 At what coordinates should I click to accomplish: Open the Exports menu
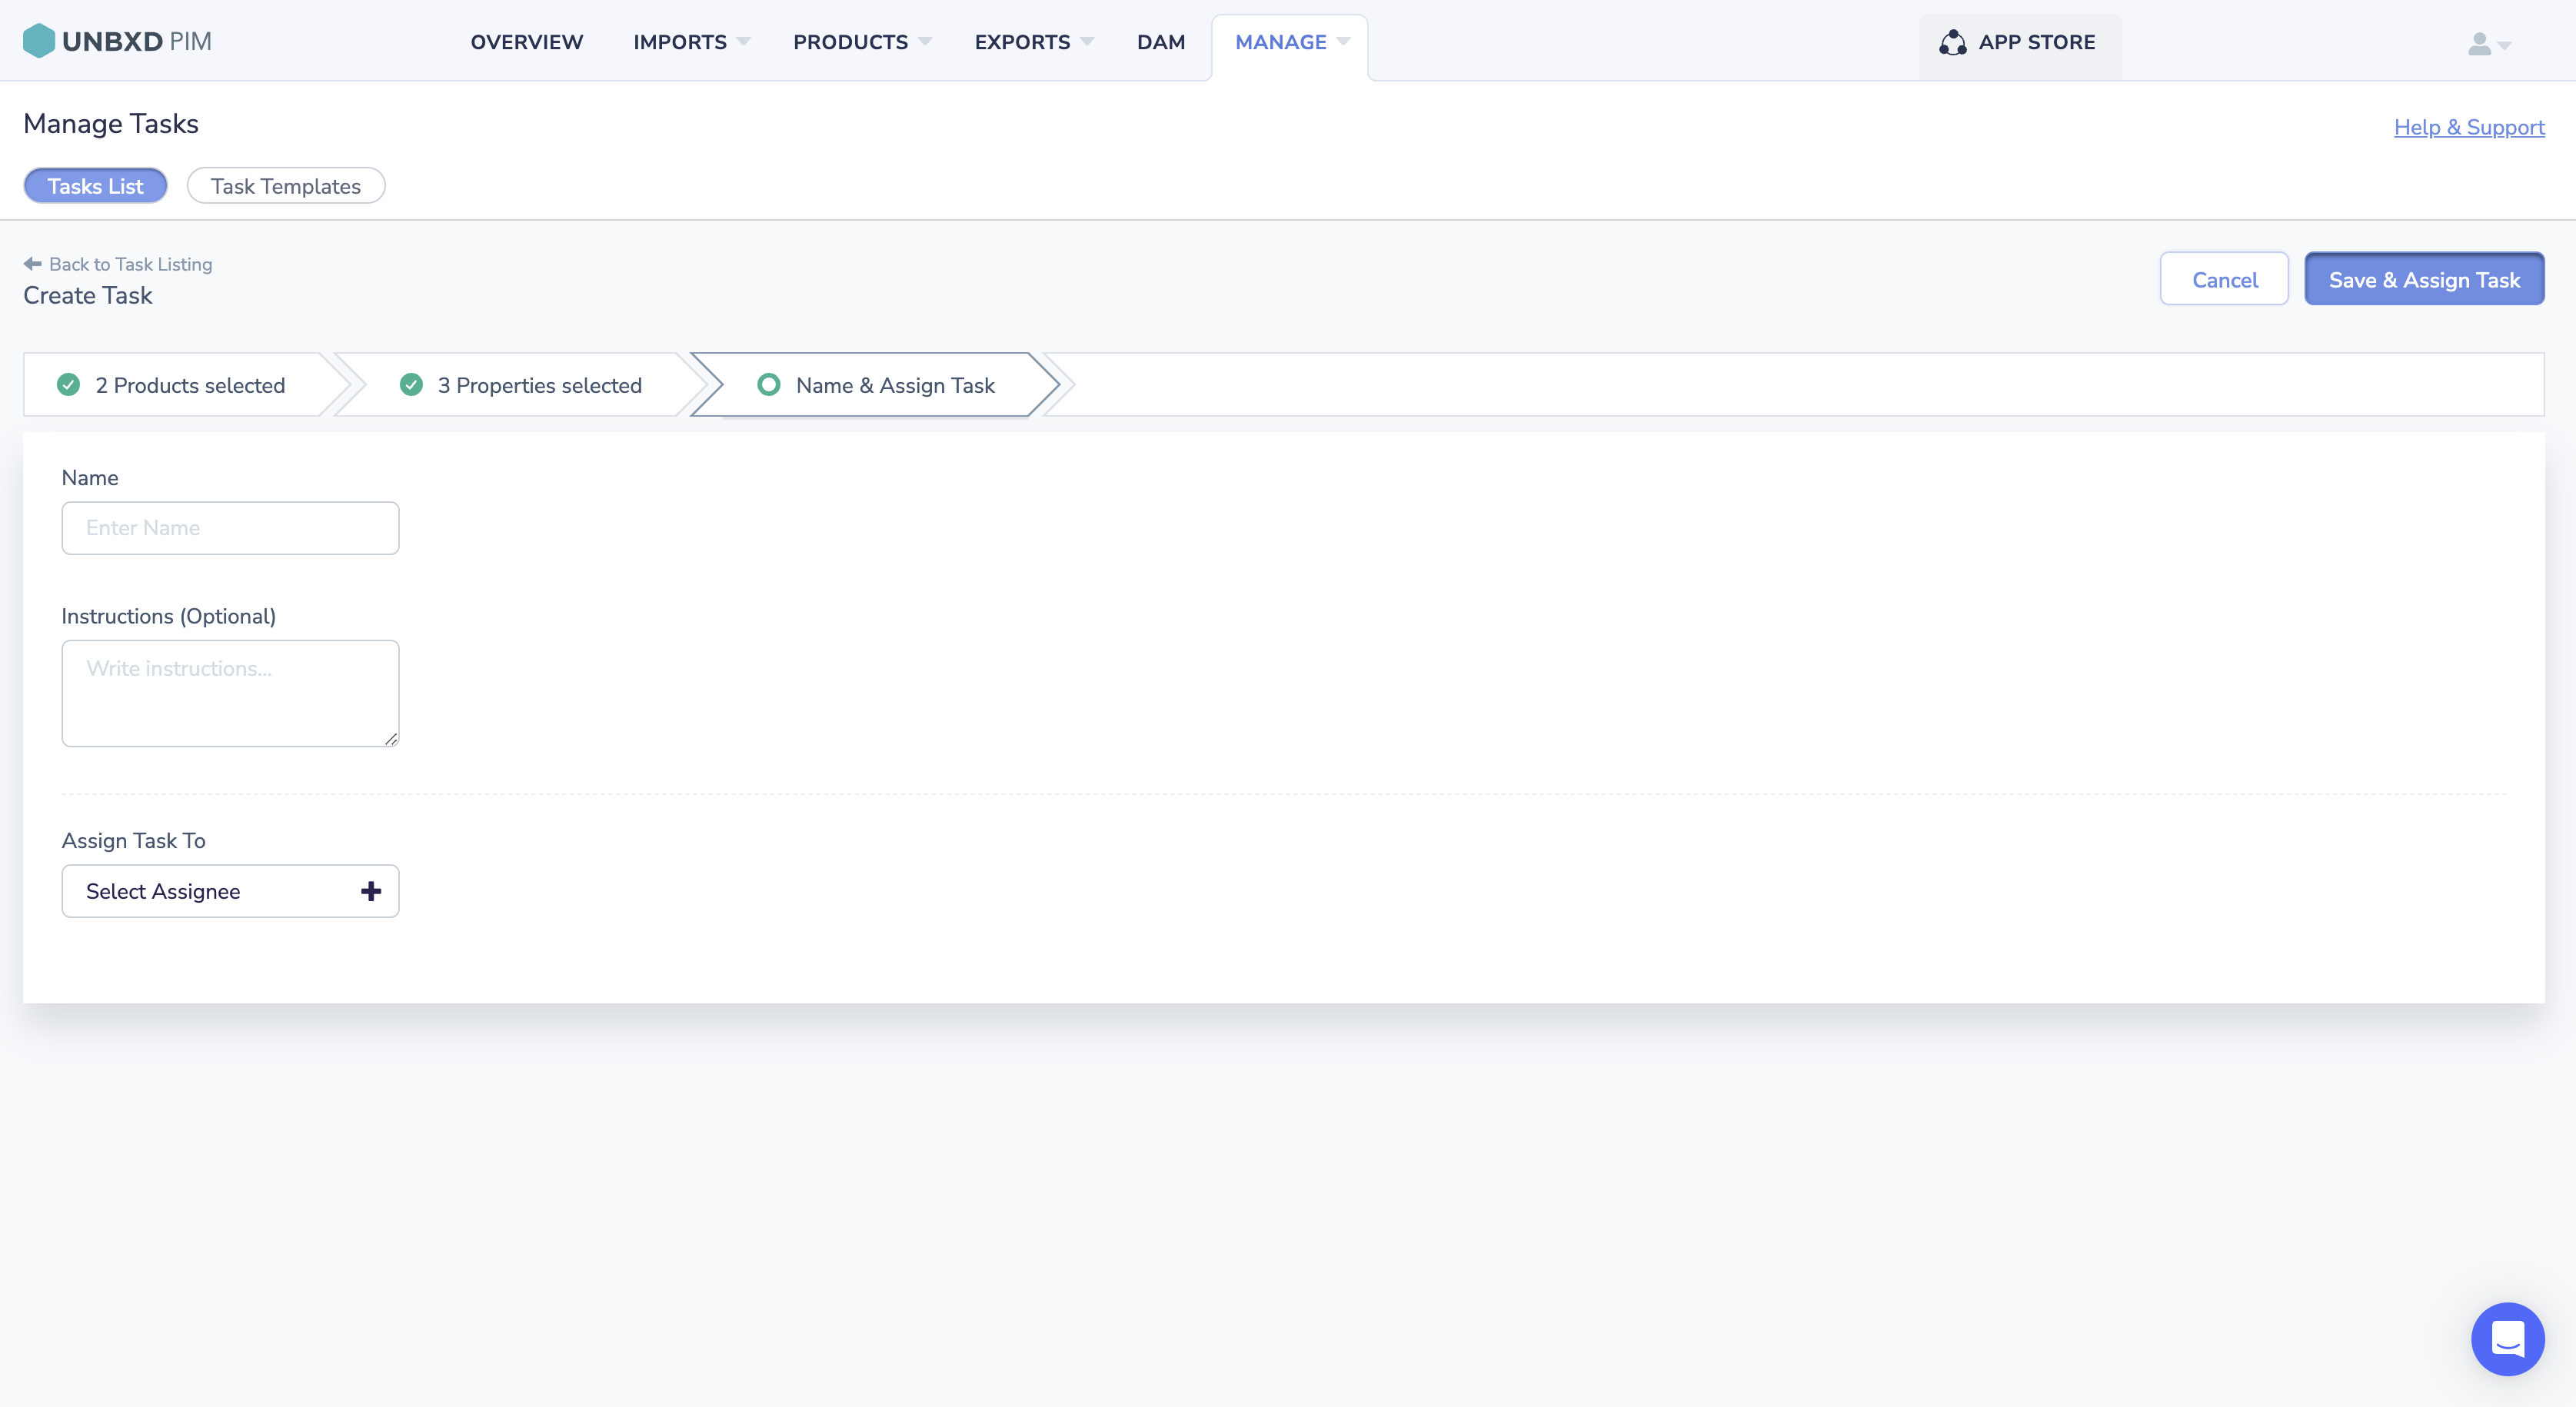(x=1022, y=42)
